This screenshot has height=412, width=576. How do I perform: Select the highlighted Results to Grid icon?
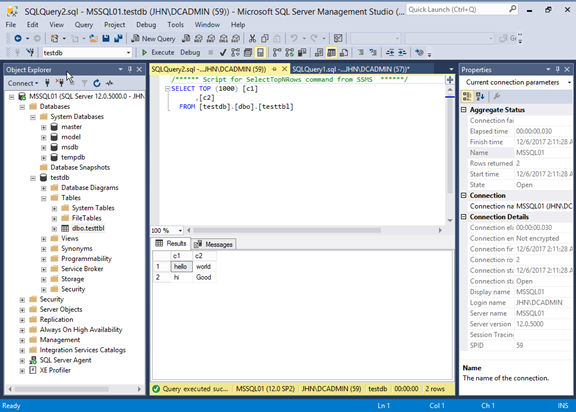click(x=331, y=53)
